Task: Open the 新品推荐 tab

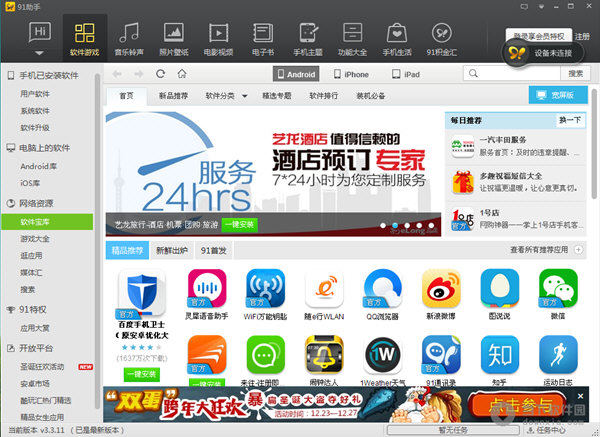Action: pyautogui.click(x=173, y=96)
